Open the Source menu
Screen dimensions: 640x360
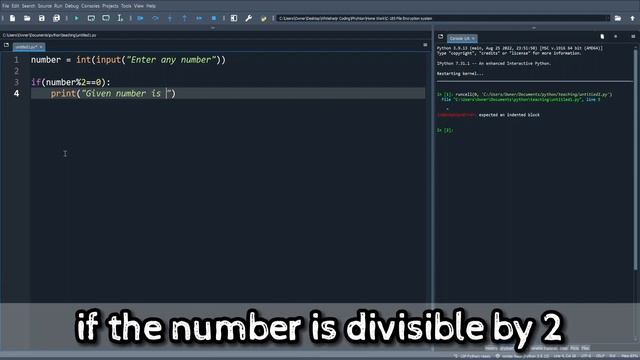(44, 6)
